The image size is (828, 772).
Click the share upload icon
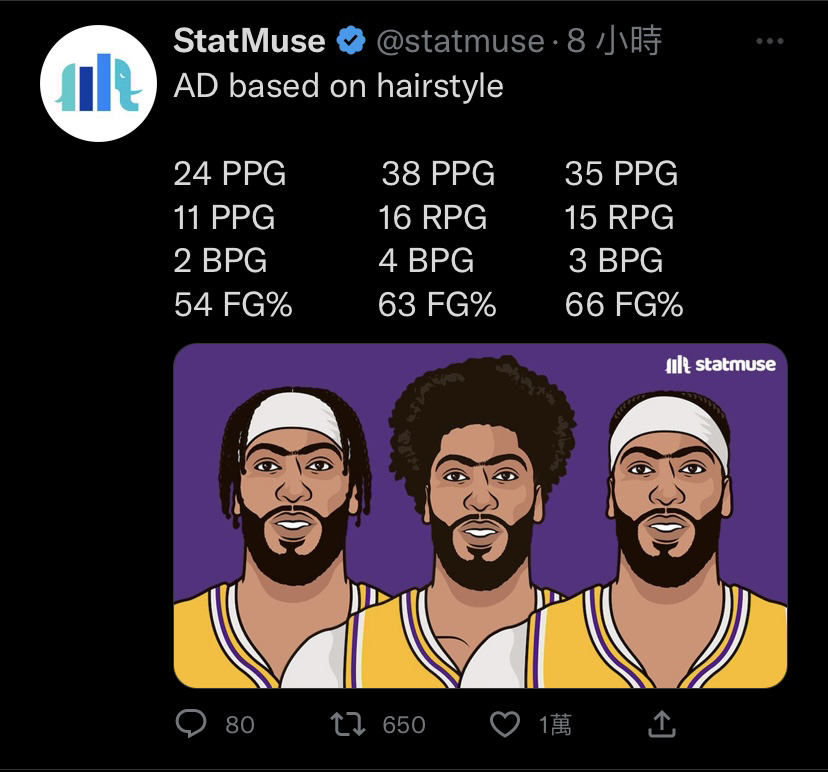662,723
